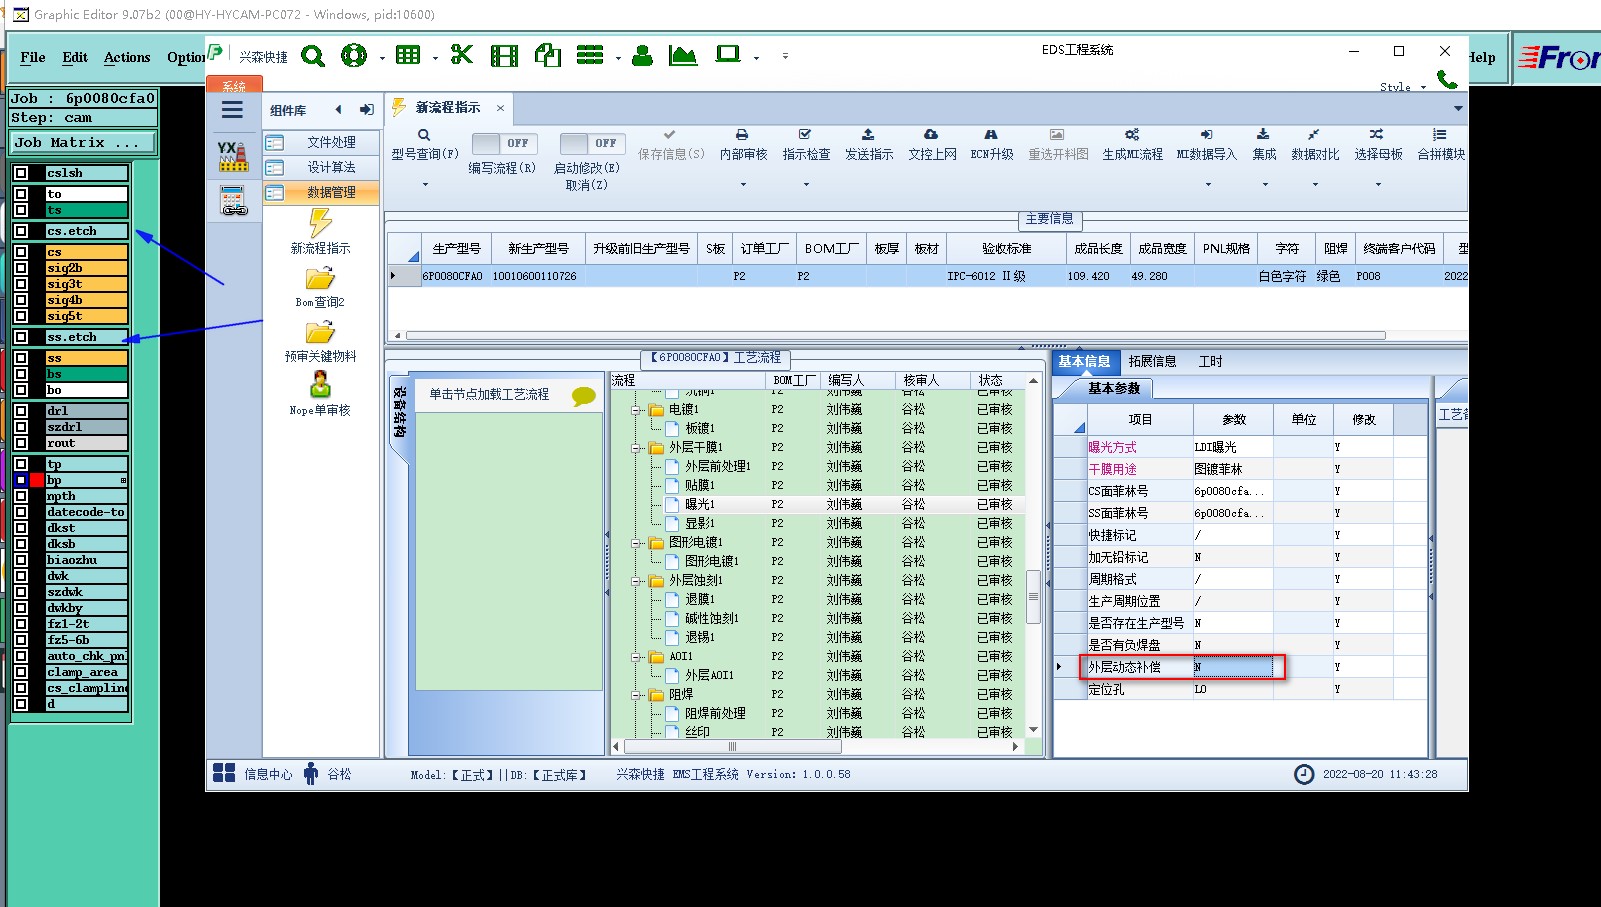Select 文件处理 in the component library
This screenshot has height=907, width=1601.
coord(322,143)
